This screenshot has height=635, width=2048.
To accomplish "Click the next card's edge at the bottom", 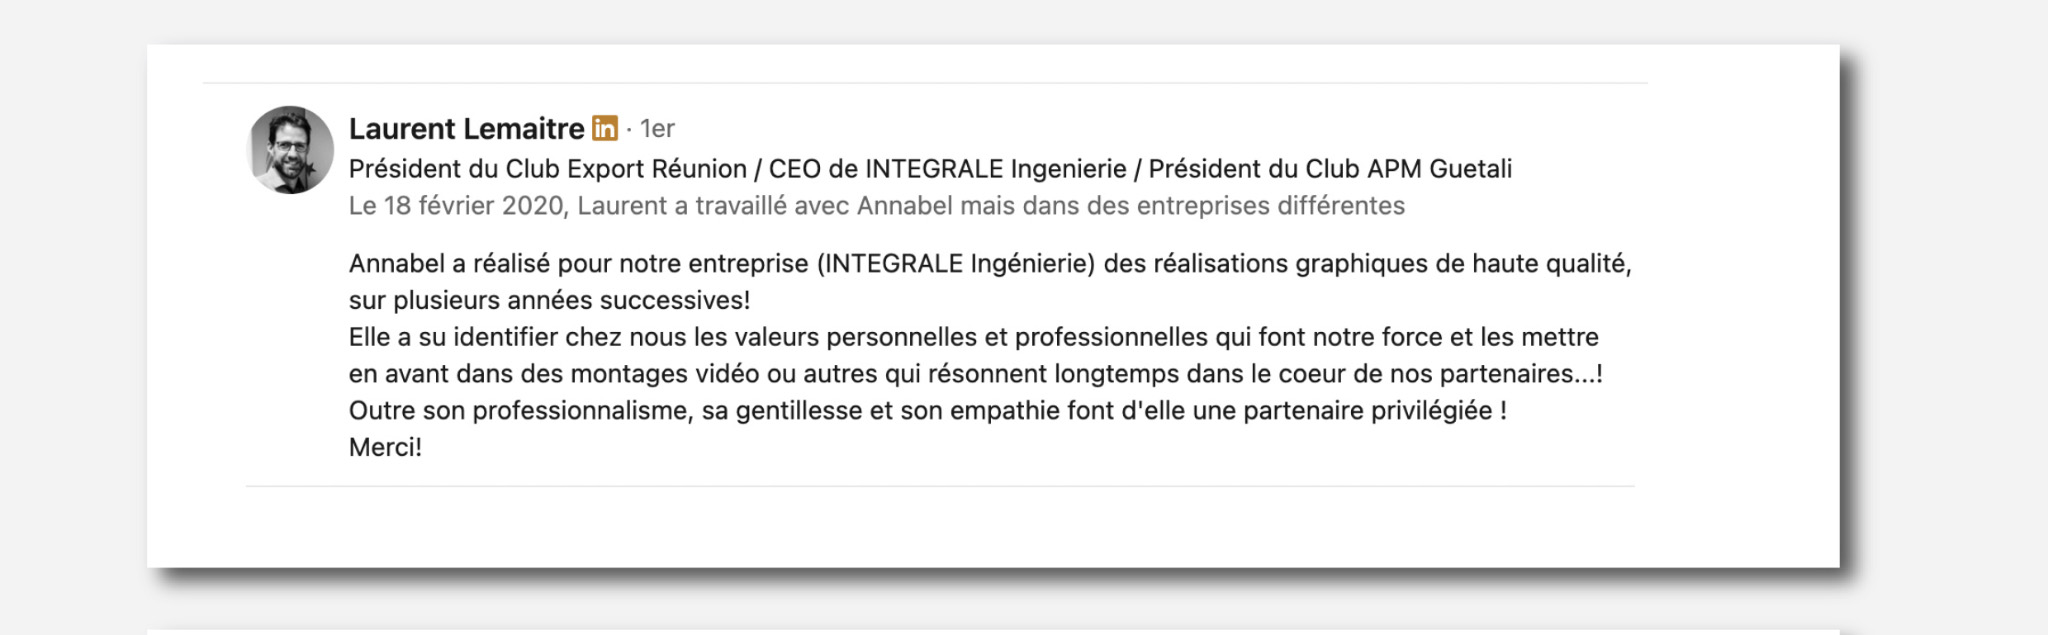I will (x=993, y=632).
